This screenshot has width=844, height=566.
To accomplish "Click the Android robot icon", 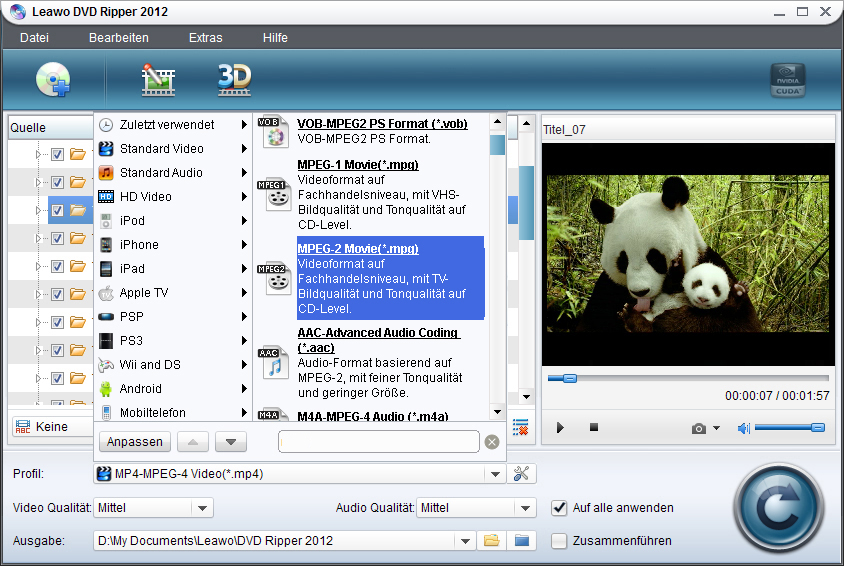I will (x=106, y=388).
